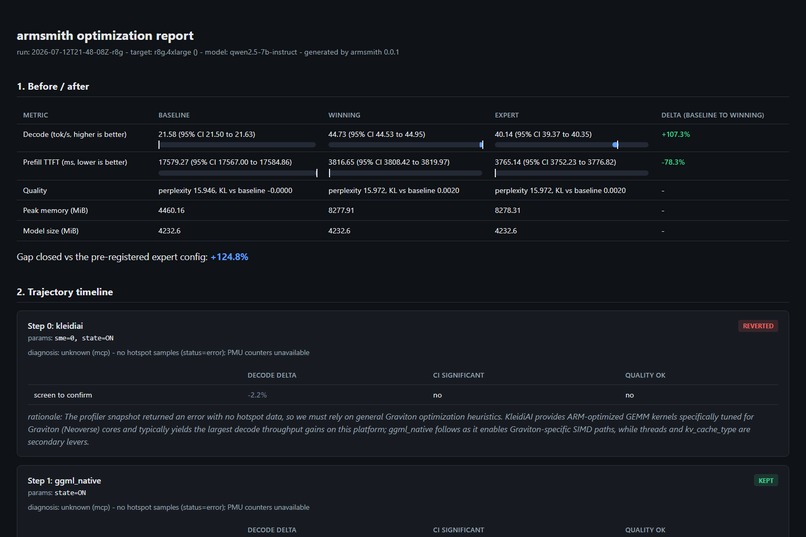The height and width of the screenshot is (537, 806).
Task: Select the Quality row label
Action: click(x=34, y=190)
